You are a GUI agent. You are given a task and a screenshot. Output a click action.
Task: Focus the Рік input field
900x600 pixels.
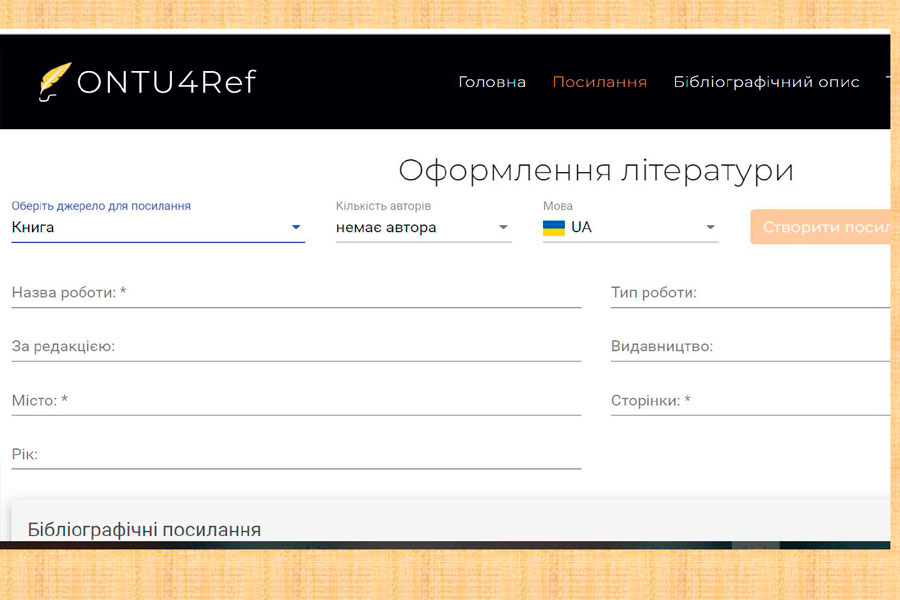point(296,455)
